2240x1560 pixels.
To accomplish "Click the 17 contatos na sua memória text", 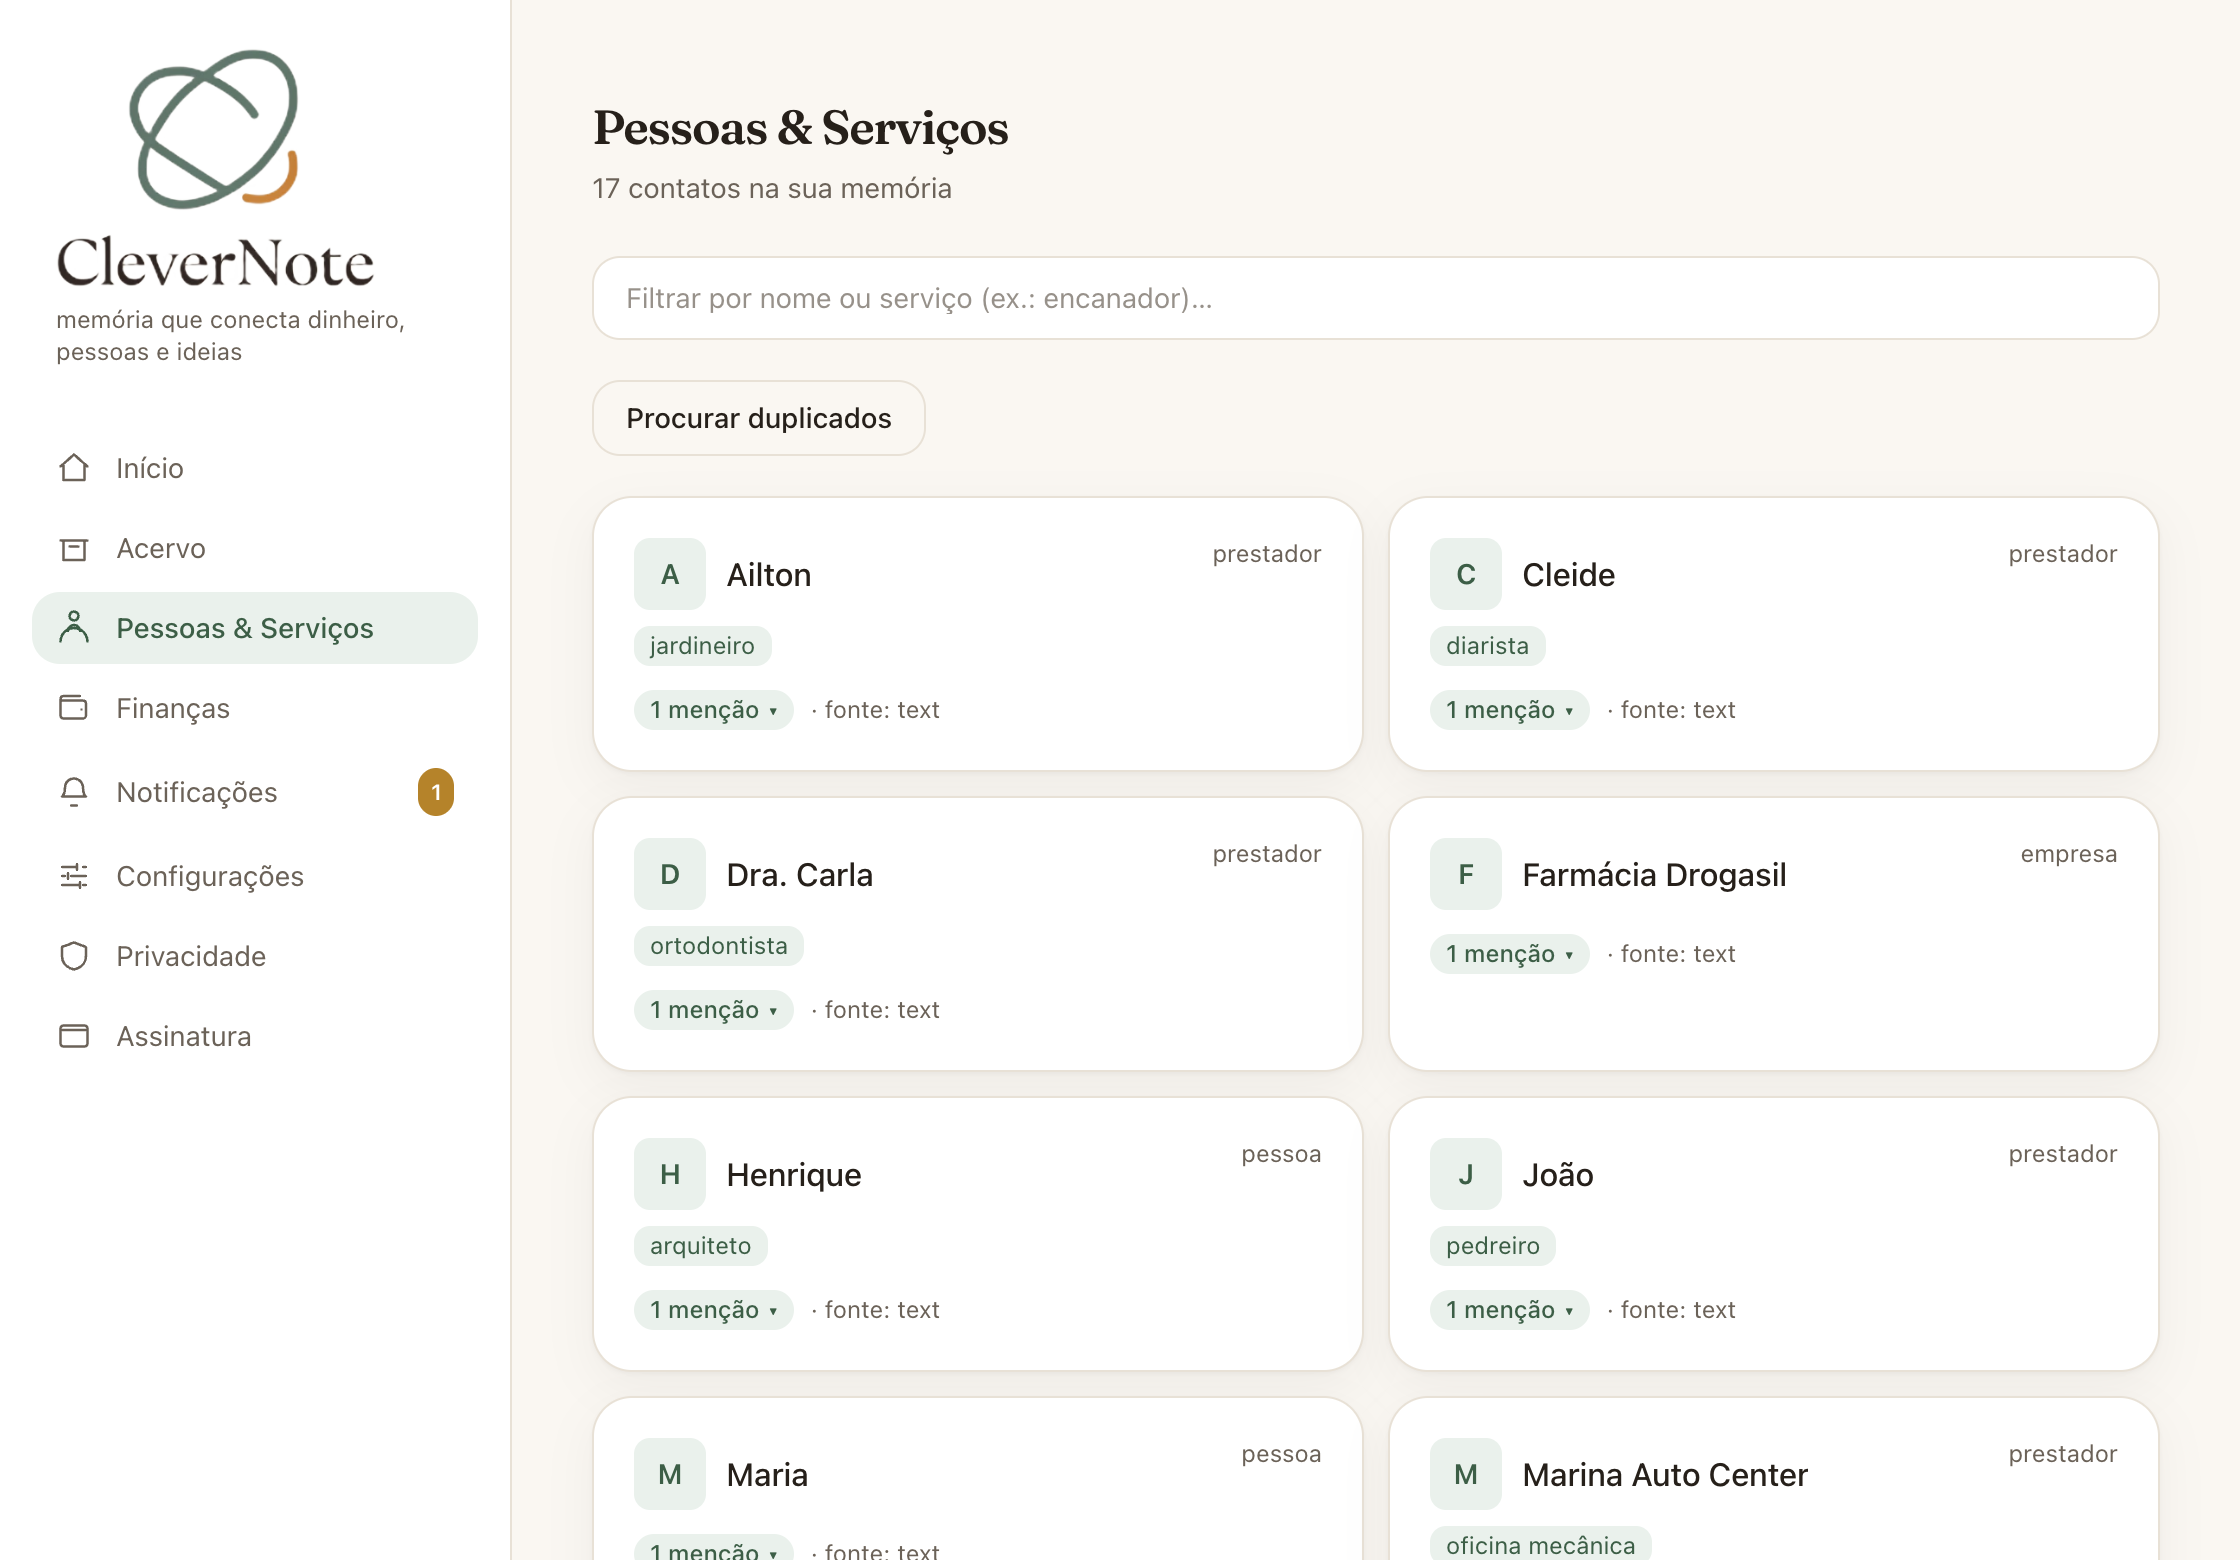I will point(772,188).
